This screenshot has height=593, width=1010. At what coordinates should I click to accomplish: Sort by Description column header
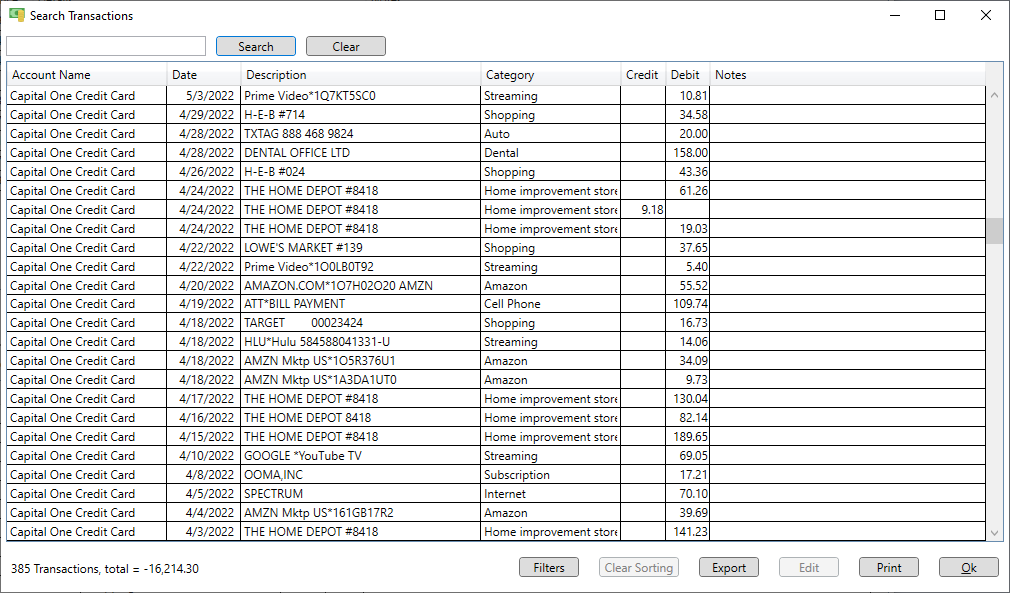click(361, 75)
